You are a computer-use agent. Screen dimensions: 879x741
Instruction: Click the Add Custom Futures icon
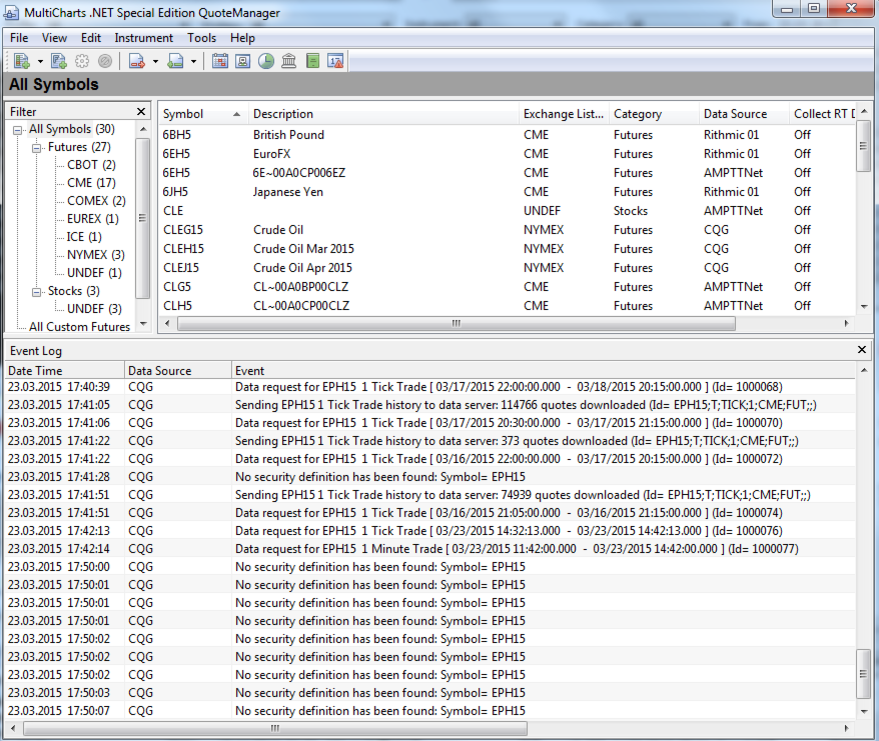tap(58, 61)
